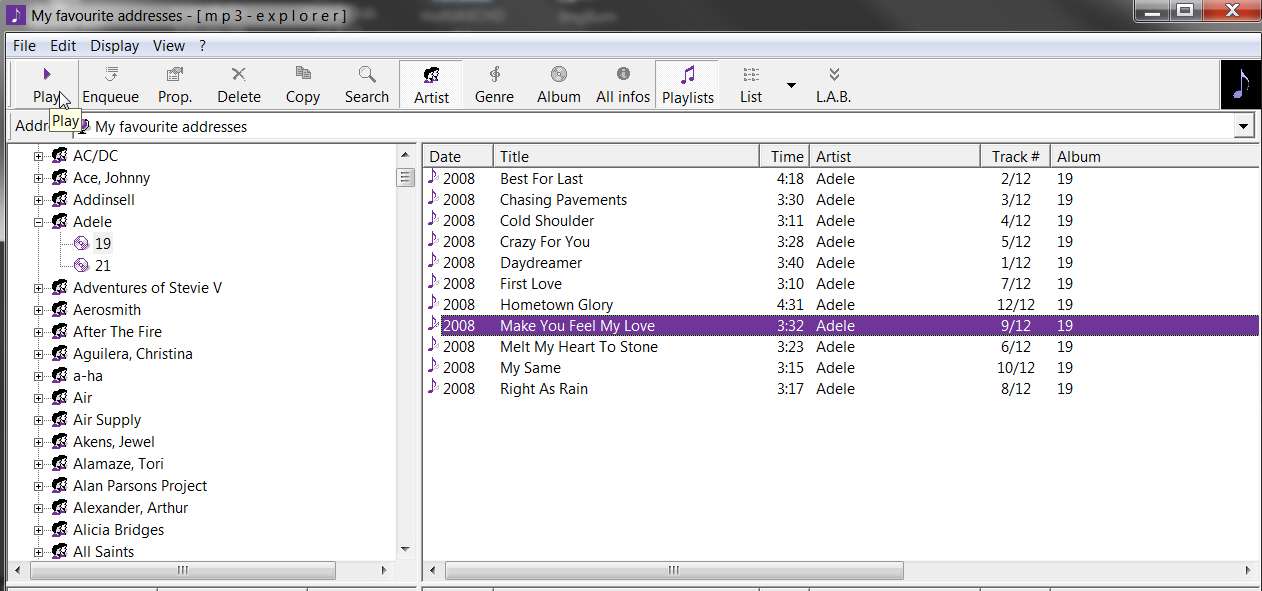Collapse the Adele artist node

[39, 222]
